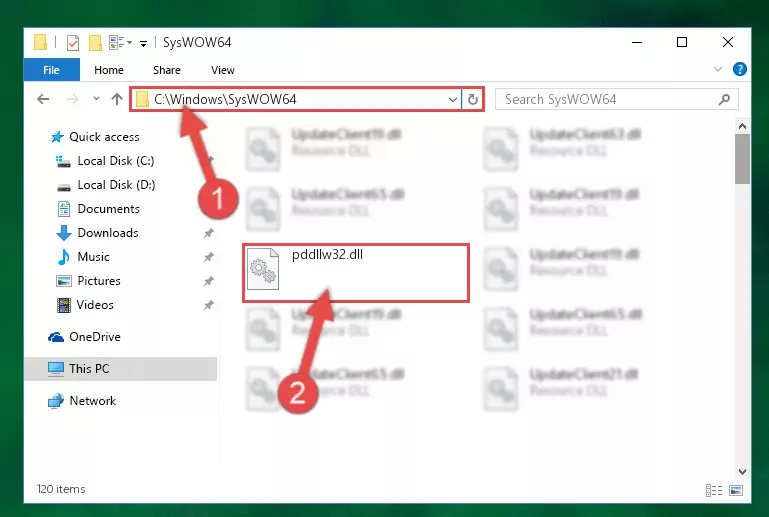769x517 pixels.
Task: Open the Customize Quick Access Toolbar dropdown
Action: [x=143, y=44]
